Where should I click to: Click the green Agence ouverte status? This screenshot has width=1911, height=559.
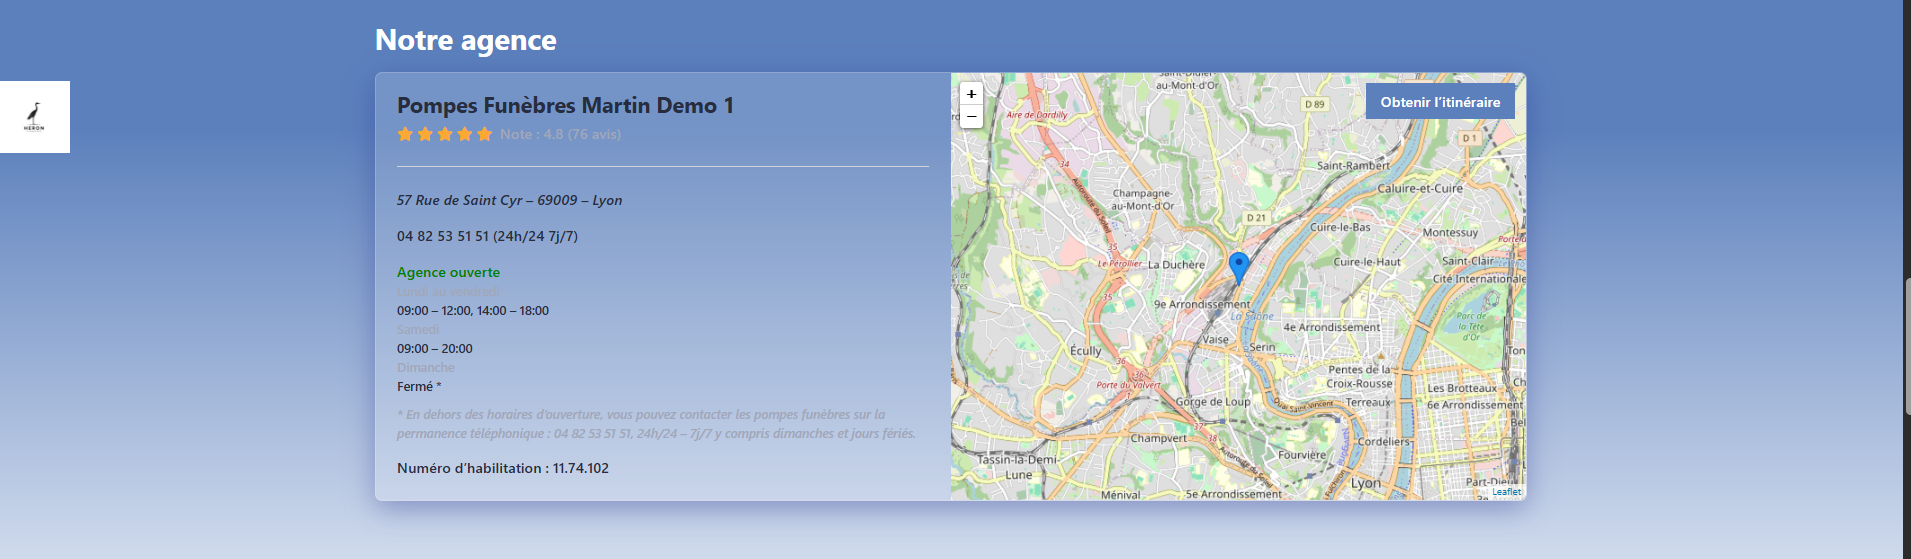click(448, 272)
